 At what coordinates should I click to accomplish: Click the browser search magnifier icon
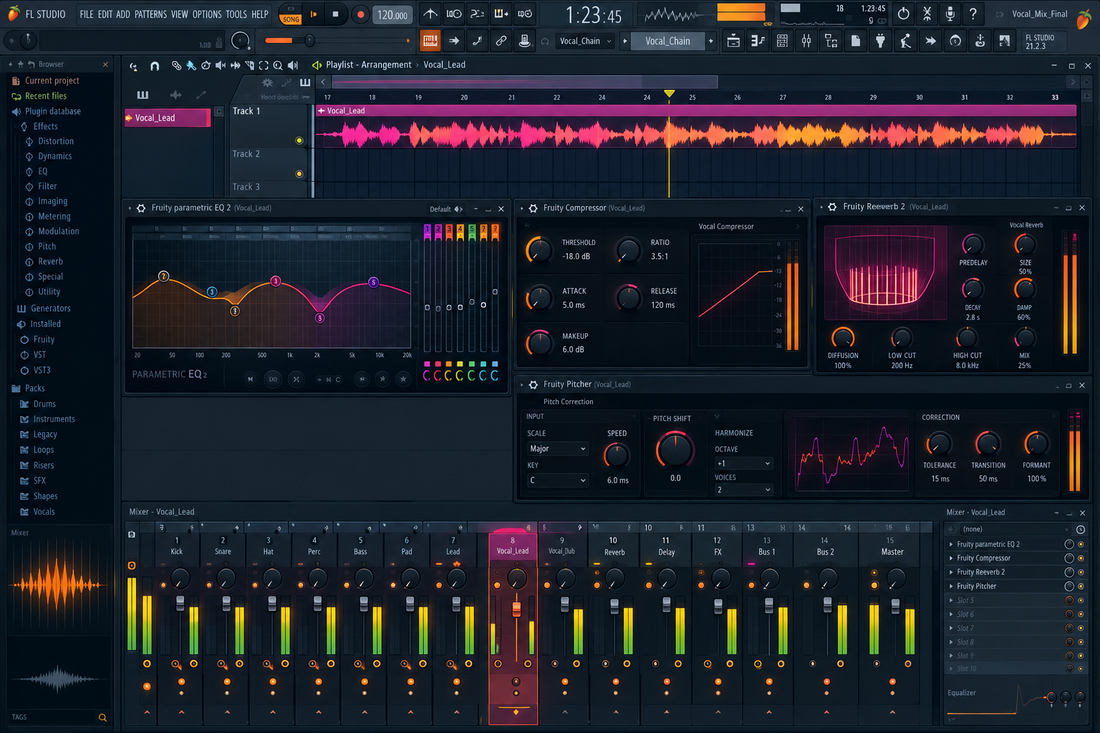tap(102, 718)
